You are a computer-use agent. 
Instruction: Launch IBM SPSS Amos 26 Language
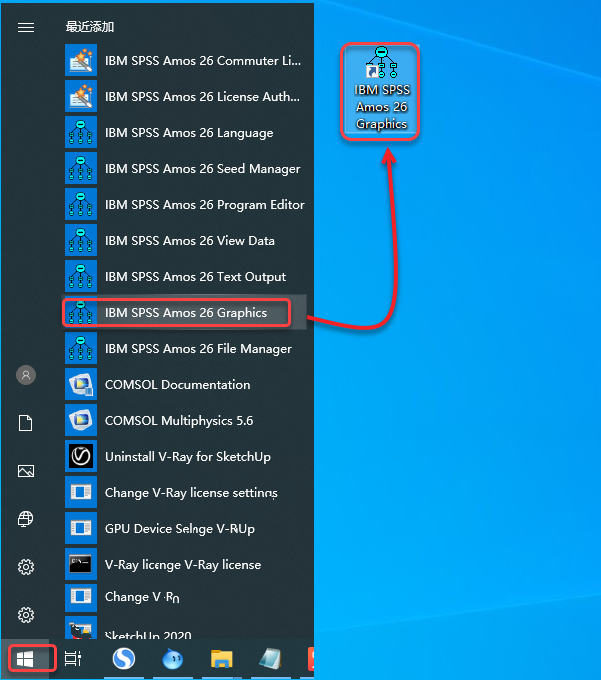click(185, 132)
